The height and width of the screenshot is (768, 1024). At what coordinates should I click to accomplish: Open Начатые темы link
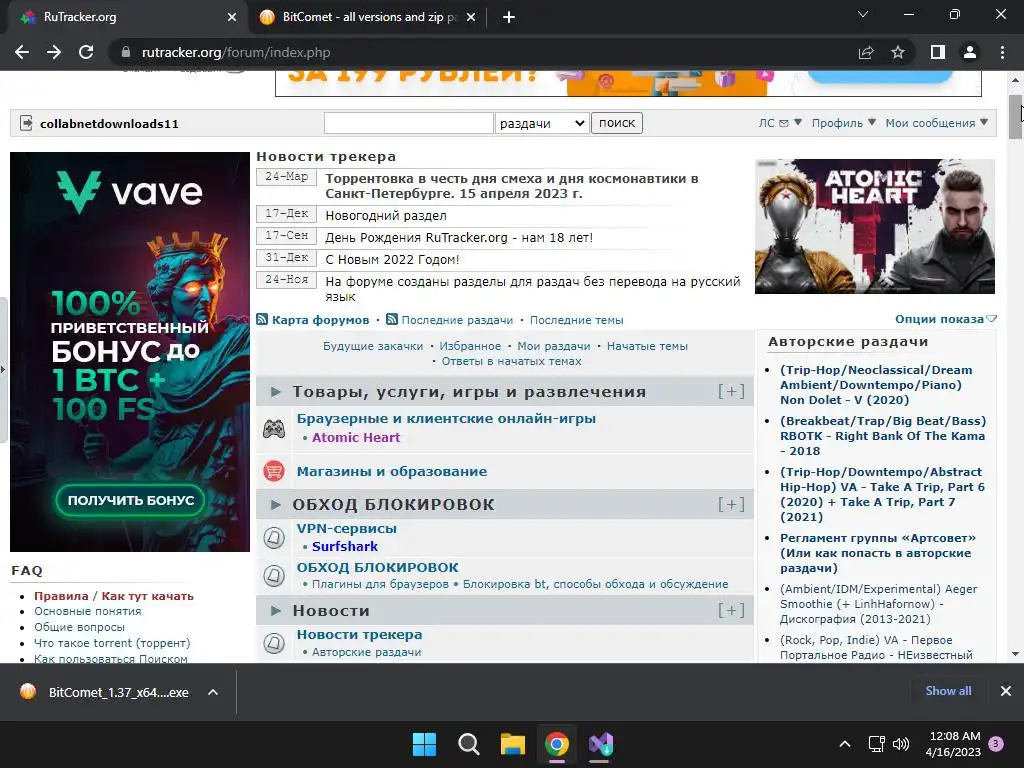point(647,346)
